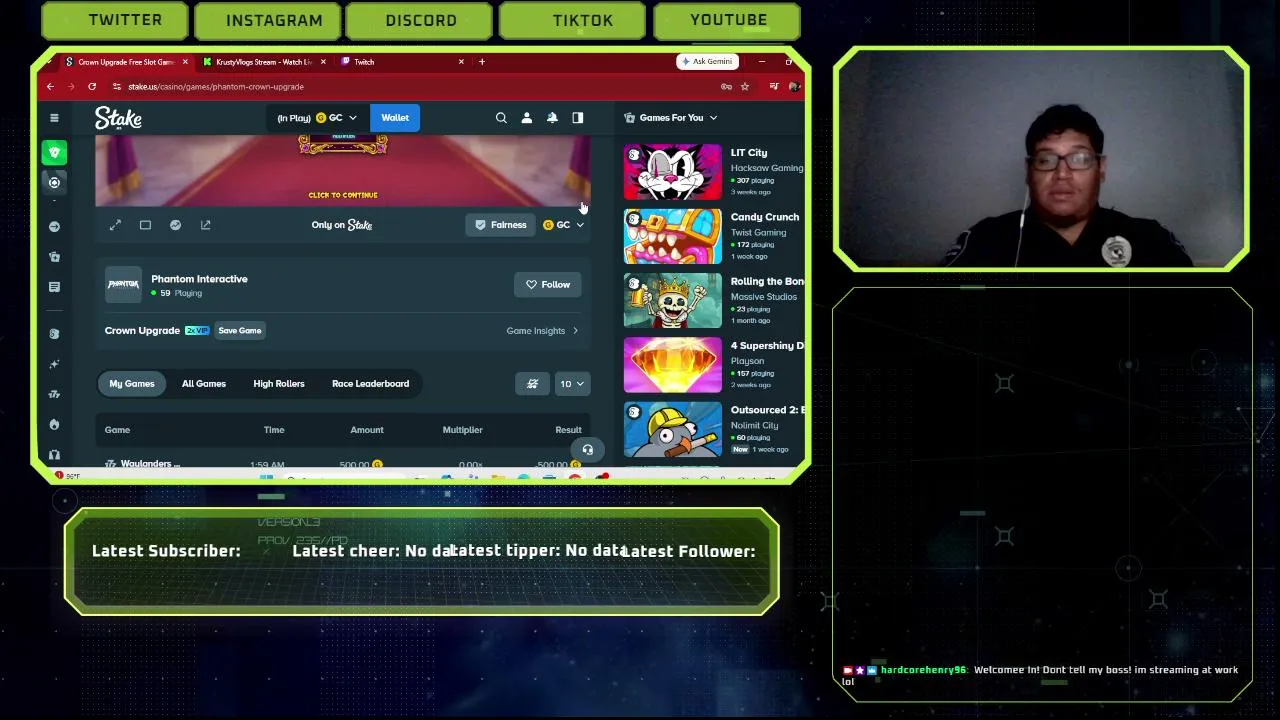This screenshot has height=720, width=1280.
Task: Follow Phantom Interactive
Action: [548, 285]
